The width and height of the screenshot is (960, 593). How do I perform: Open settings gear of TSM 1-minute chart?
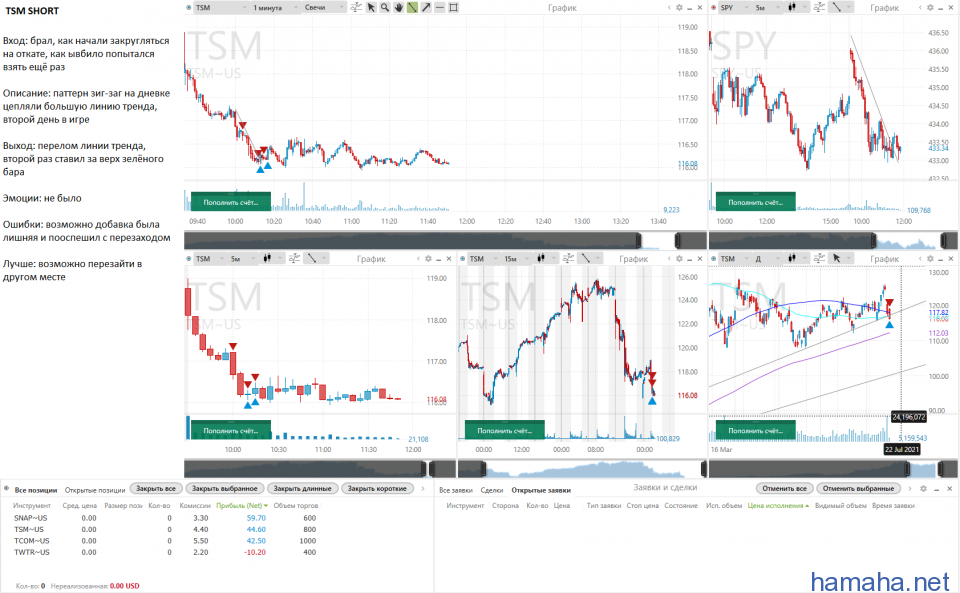click(x=679, y=8)
